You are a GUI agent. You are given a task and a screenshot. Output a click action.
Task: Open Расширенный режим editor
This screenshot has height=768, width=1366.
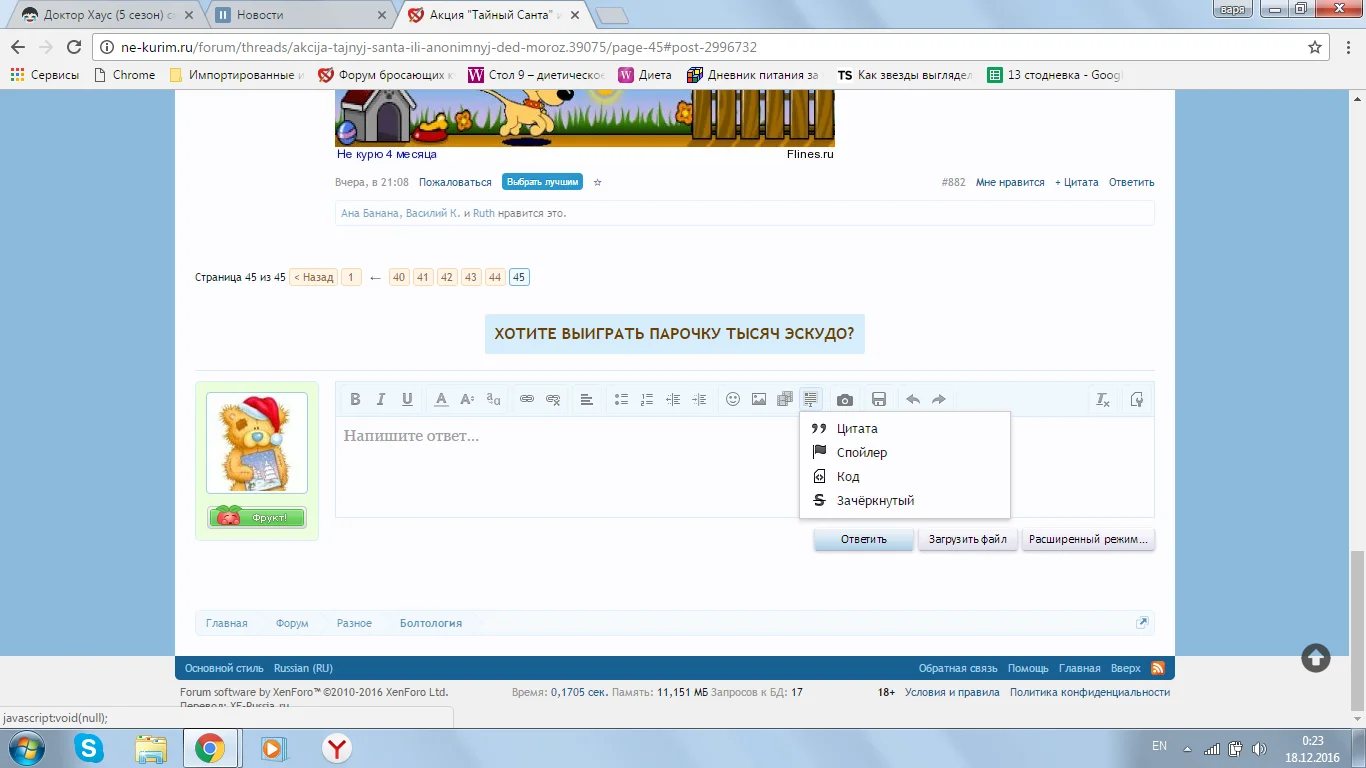1088,539
